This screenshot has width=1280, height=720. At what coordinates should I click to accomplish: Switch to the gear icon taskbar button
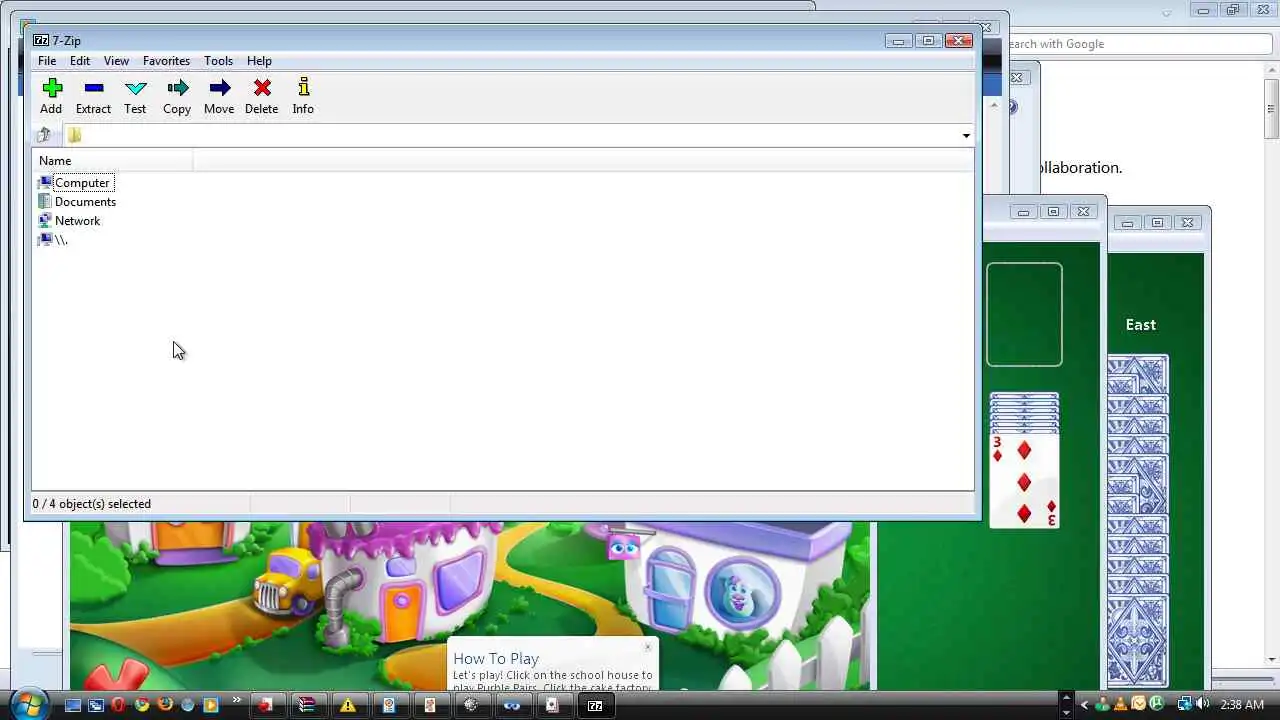pos(470,705)
